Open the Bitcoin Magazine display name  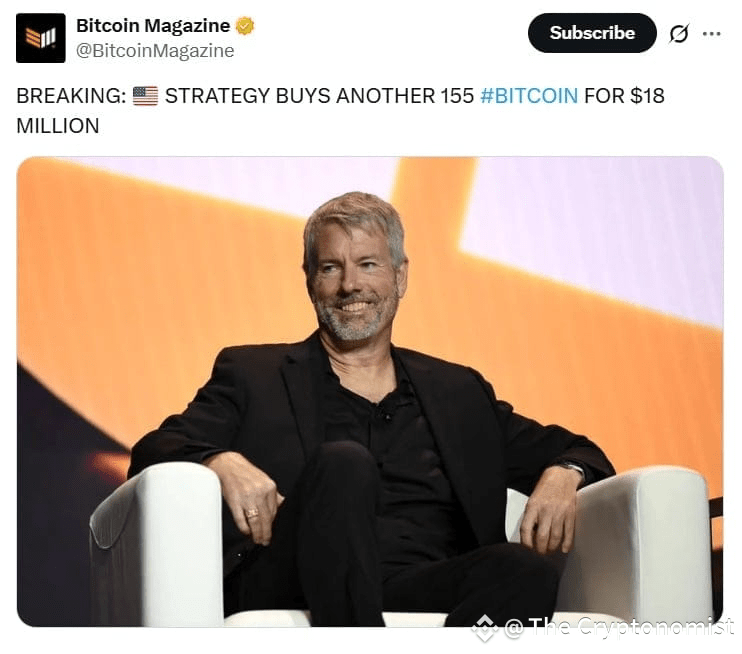click(153, 26)
